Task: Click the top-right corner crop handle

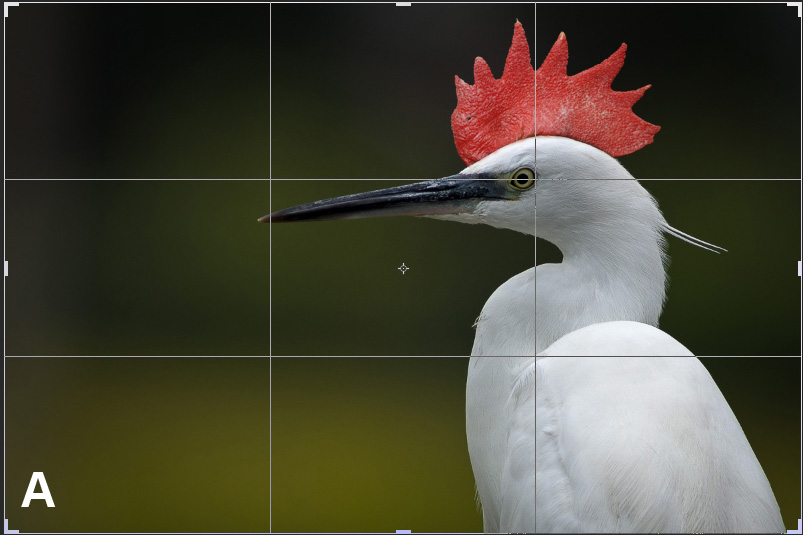Action: 796,7
